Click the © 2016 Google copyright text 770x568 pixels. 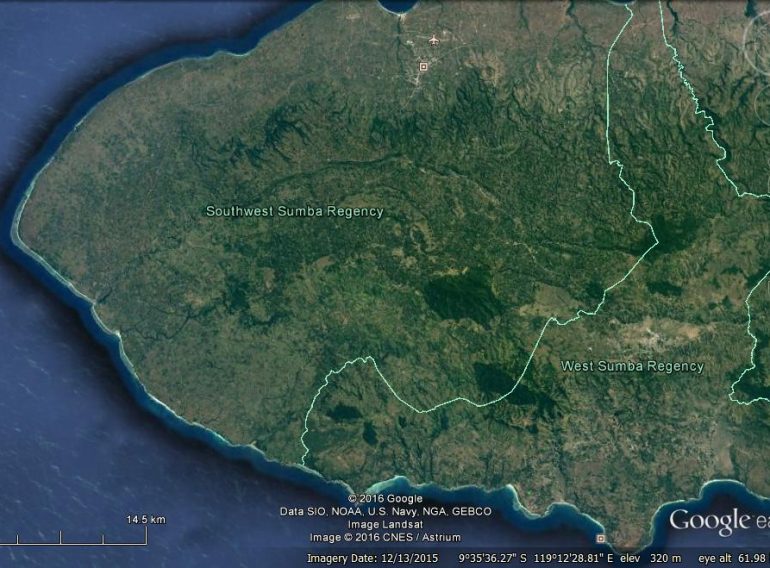pos(385,499)
